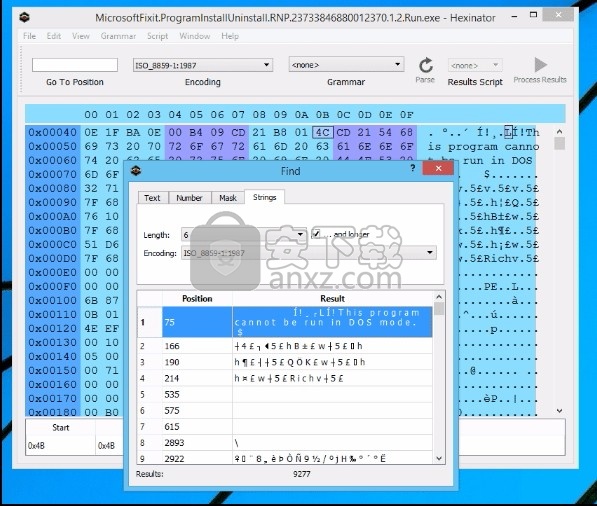The image size is (597, 506).
Task: Select result row with position 2893
Action: point(285,442)
